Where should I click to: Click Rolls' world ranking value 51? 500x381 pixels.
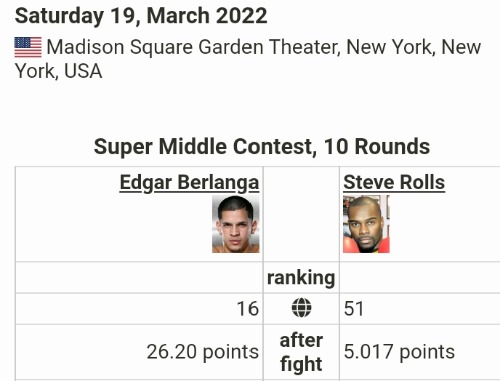coord(353,308)
